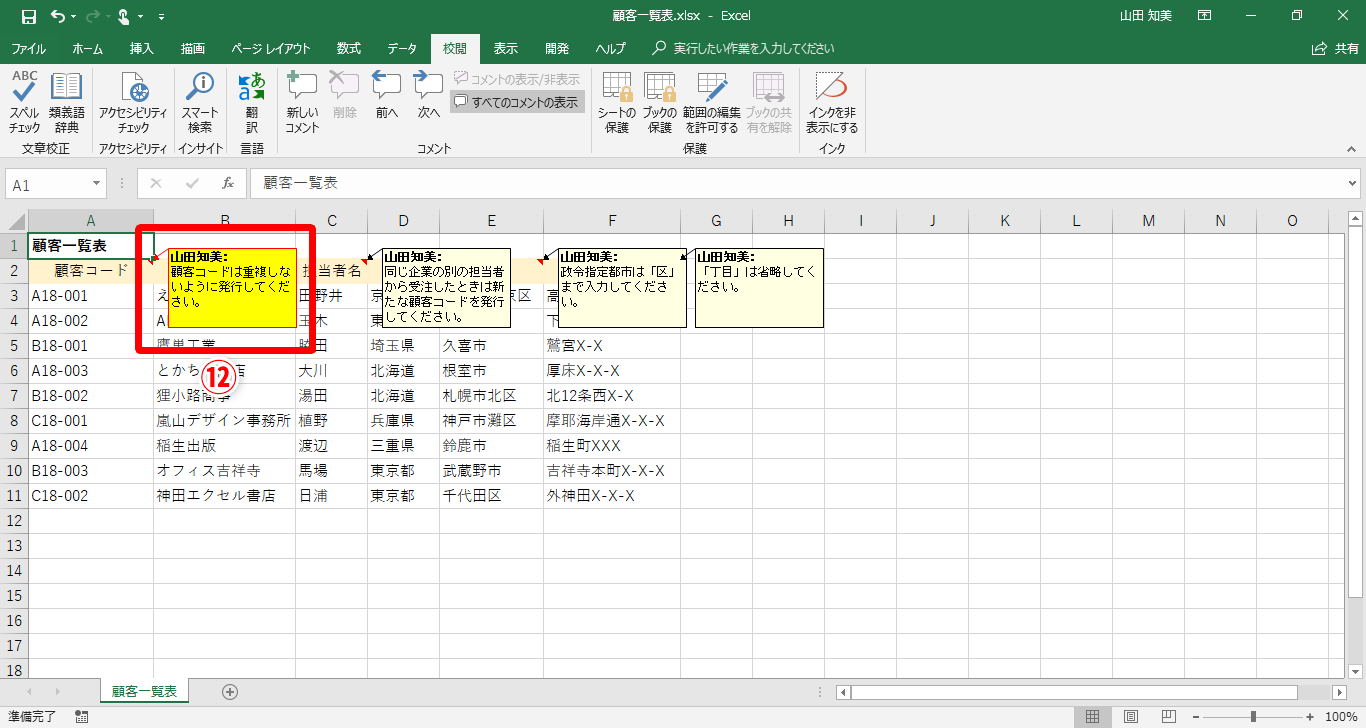Expand the formula bar
This screenshot has width=1366, height=728.
1353,184
